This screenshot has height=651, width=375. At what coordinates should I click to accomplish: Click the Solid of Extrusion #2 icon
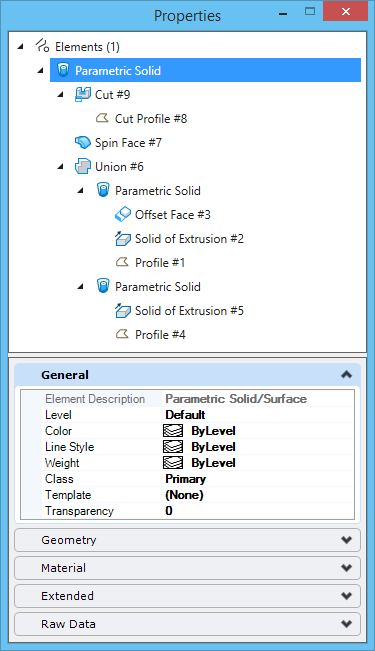pos(123,238)
